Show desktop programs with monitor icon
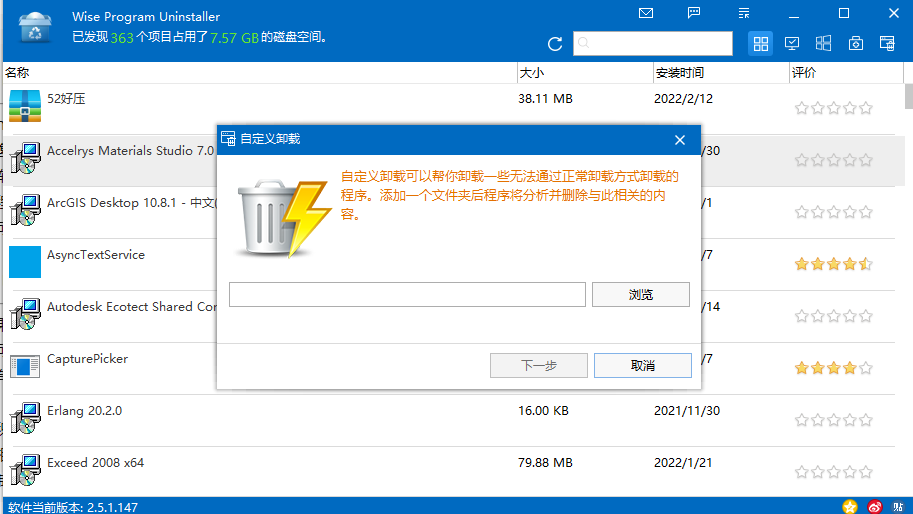 point(792,43)
